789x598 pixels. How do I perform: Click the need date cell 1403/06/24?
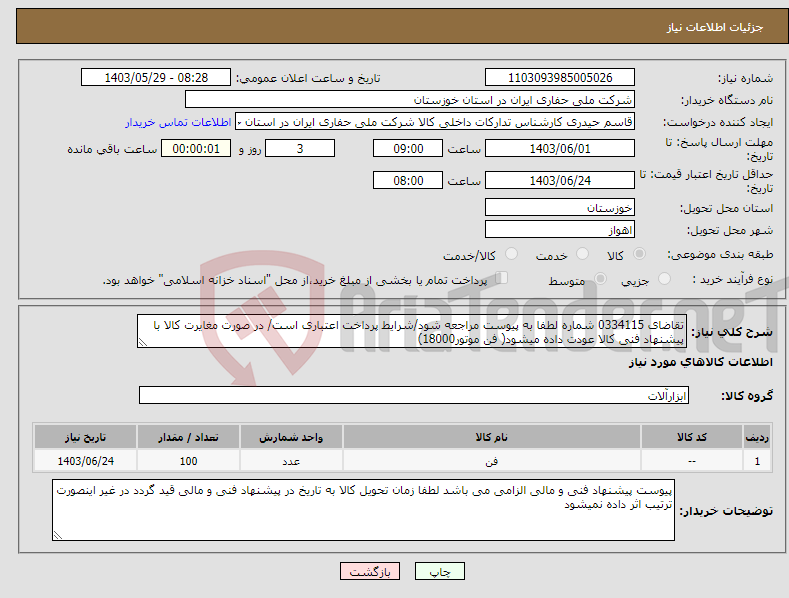(85, 461)
